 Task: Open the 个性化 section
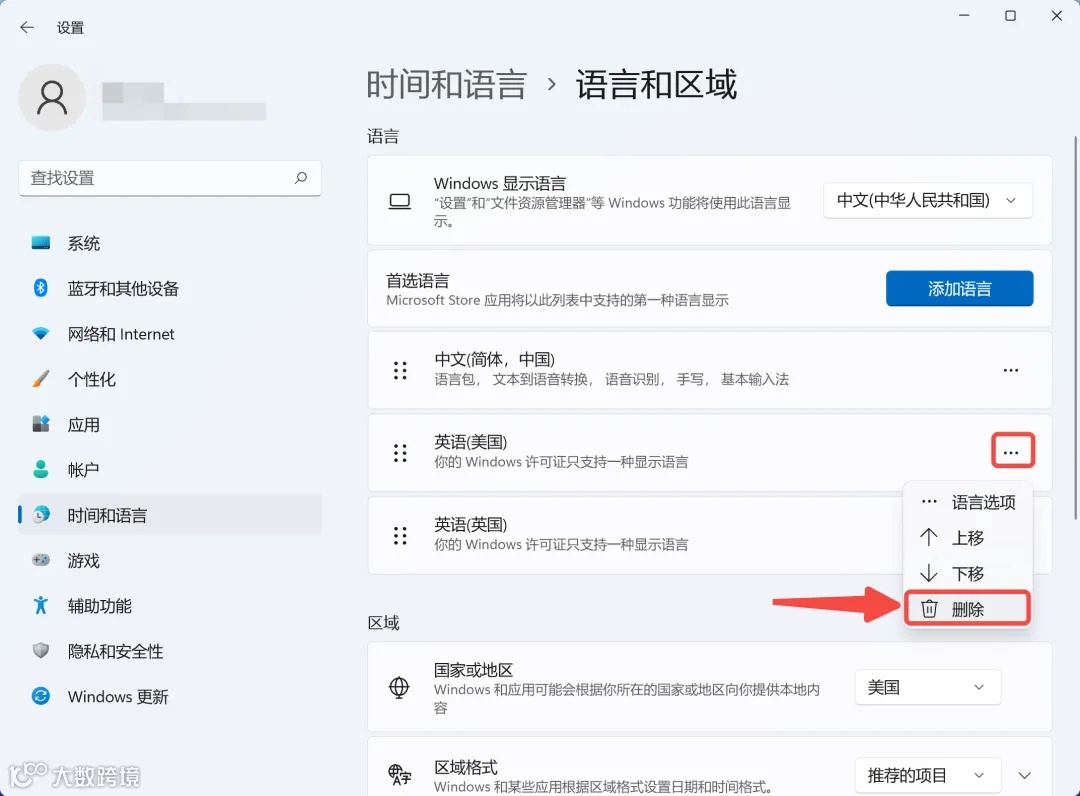click(x=170, y=379)
